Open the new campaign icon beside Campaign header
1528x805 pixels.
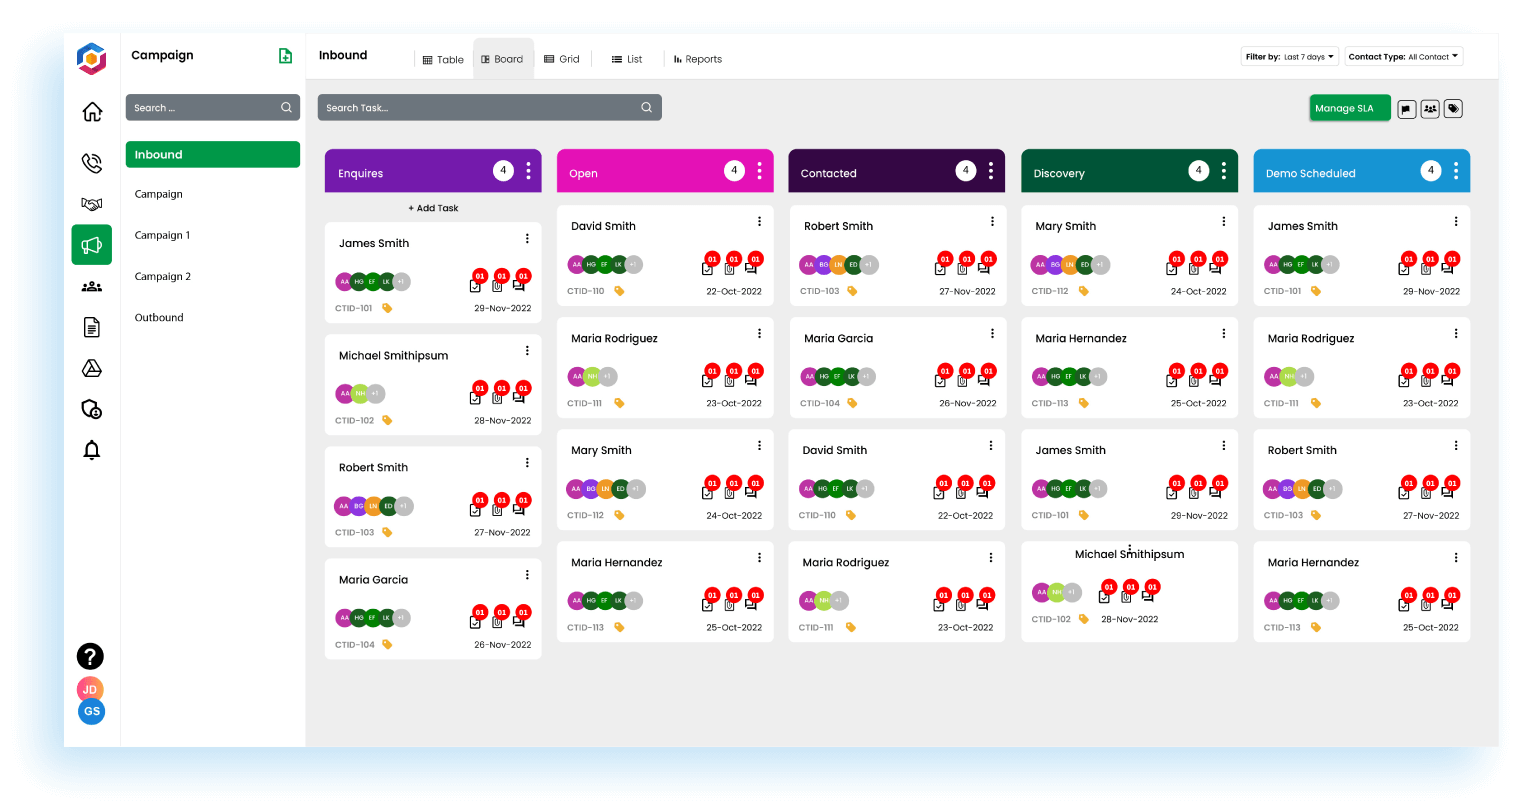point(286,55)
